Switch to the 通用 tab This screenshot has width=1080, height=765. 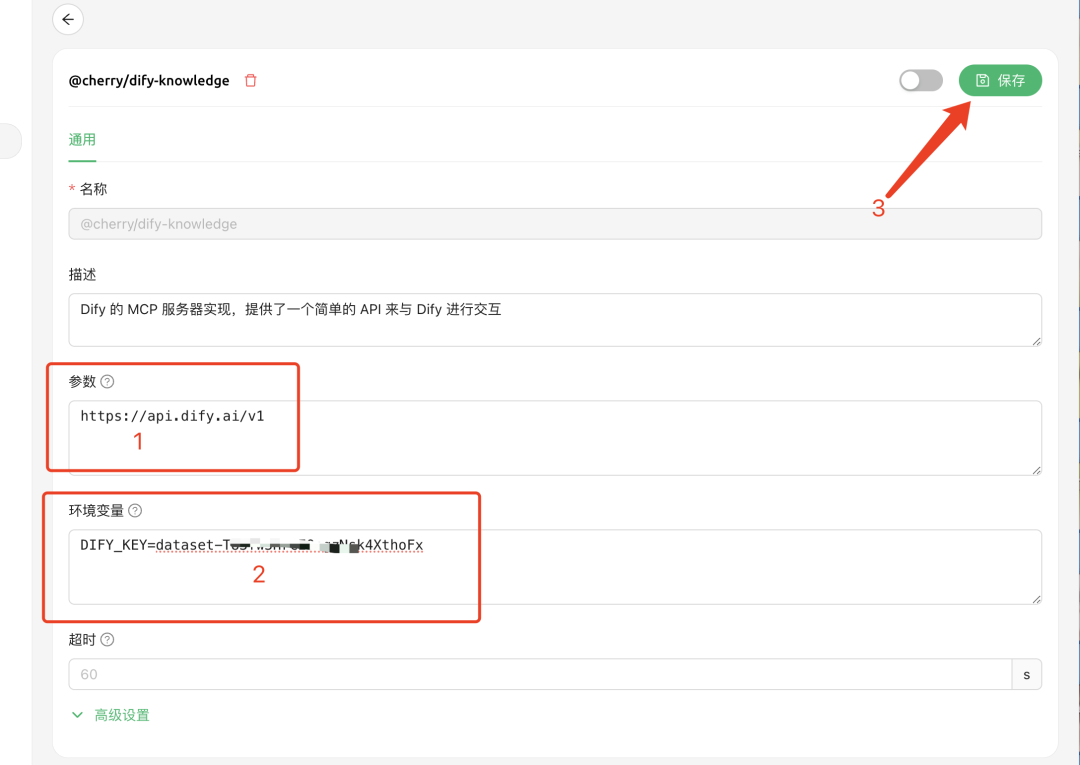tap(82, 140)
